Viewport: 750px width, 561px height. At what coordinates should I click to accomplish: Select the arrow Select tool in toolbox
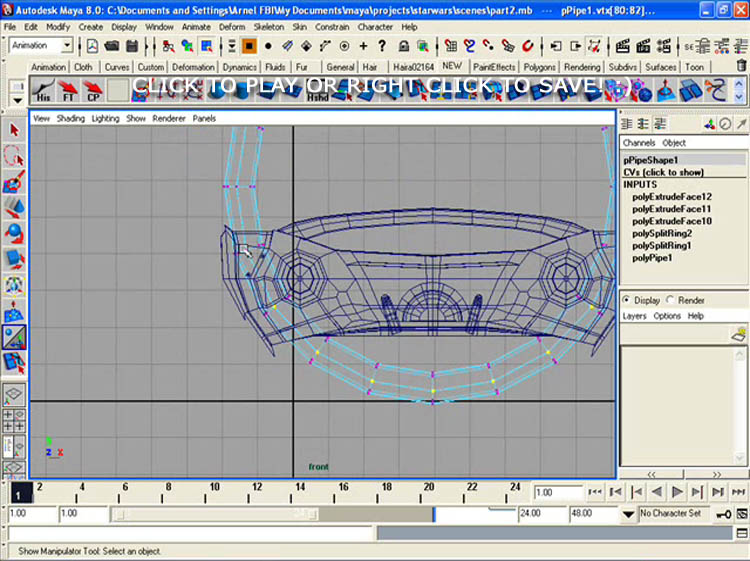point(14,130)
